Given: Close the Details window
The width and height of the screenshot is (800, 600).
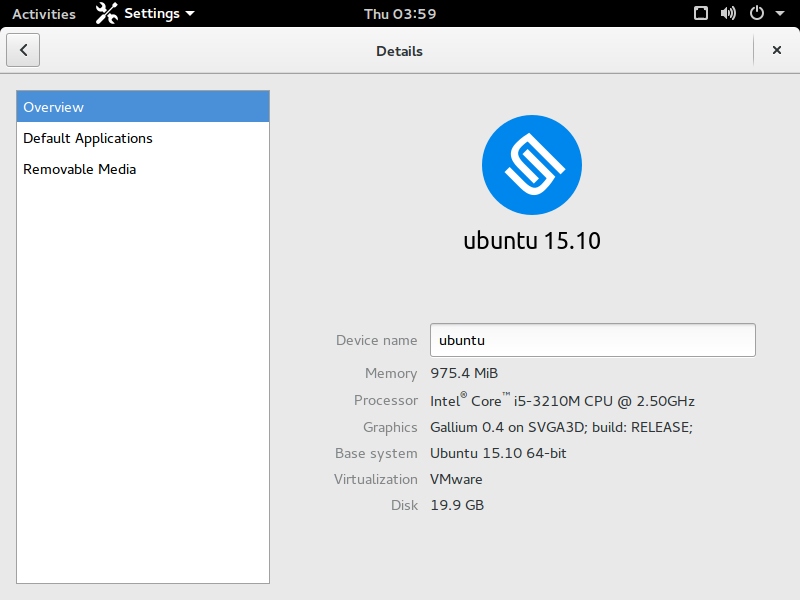Looking at the screenshot, I should point(777,50).
